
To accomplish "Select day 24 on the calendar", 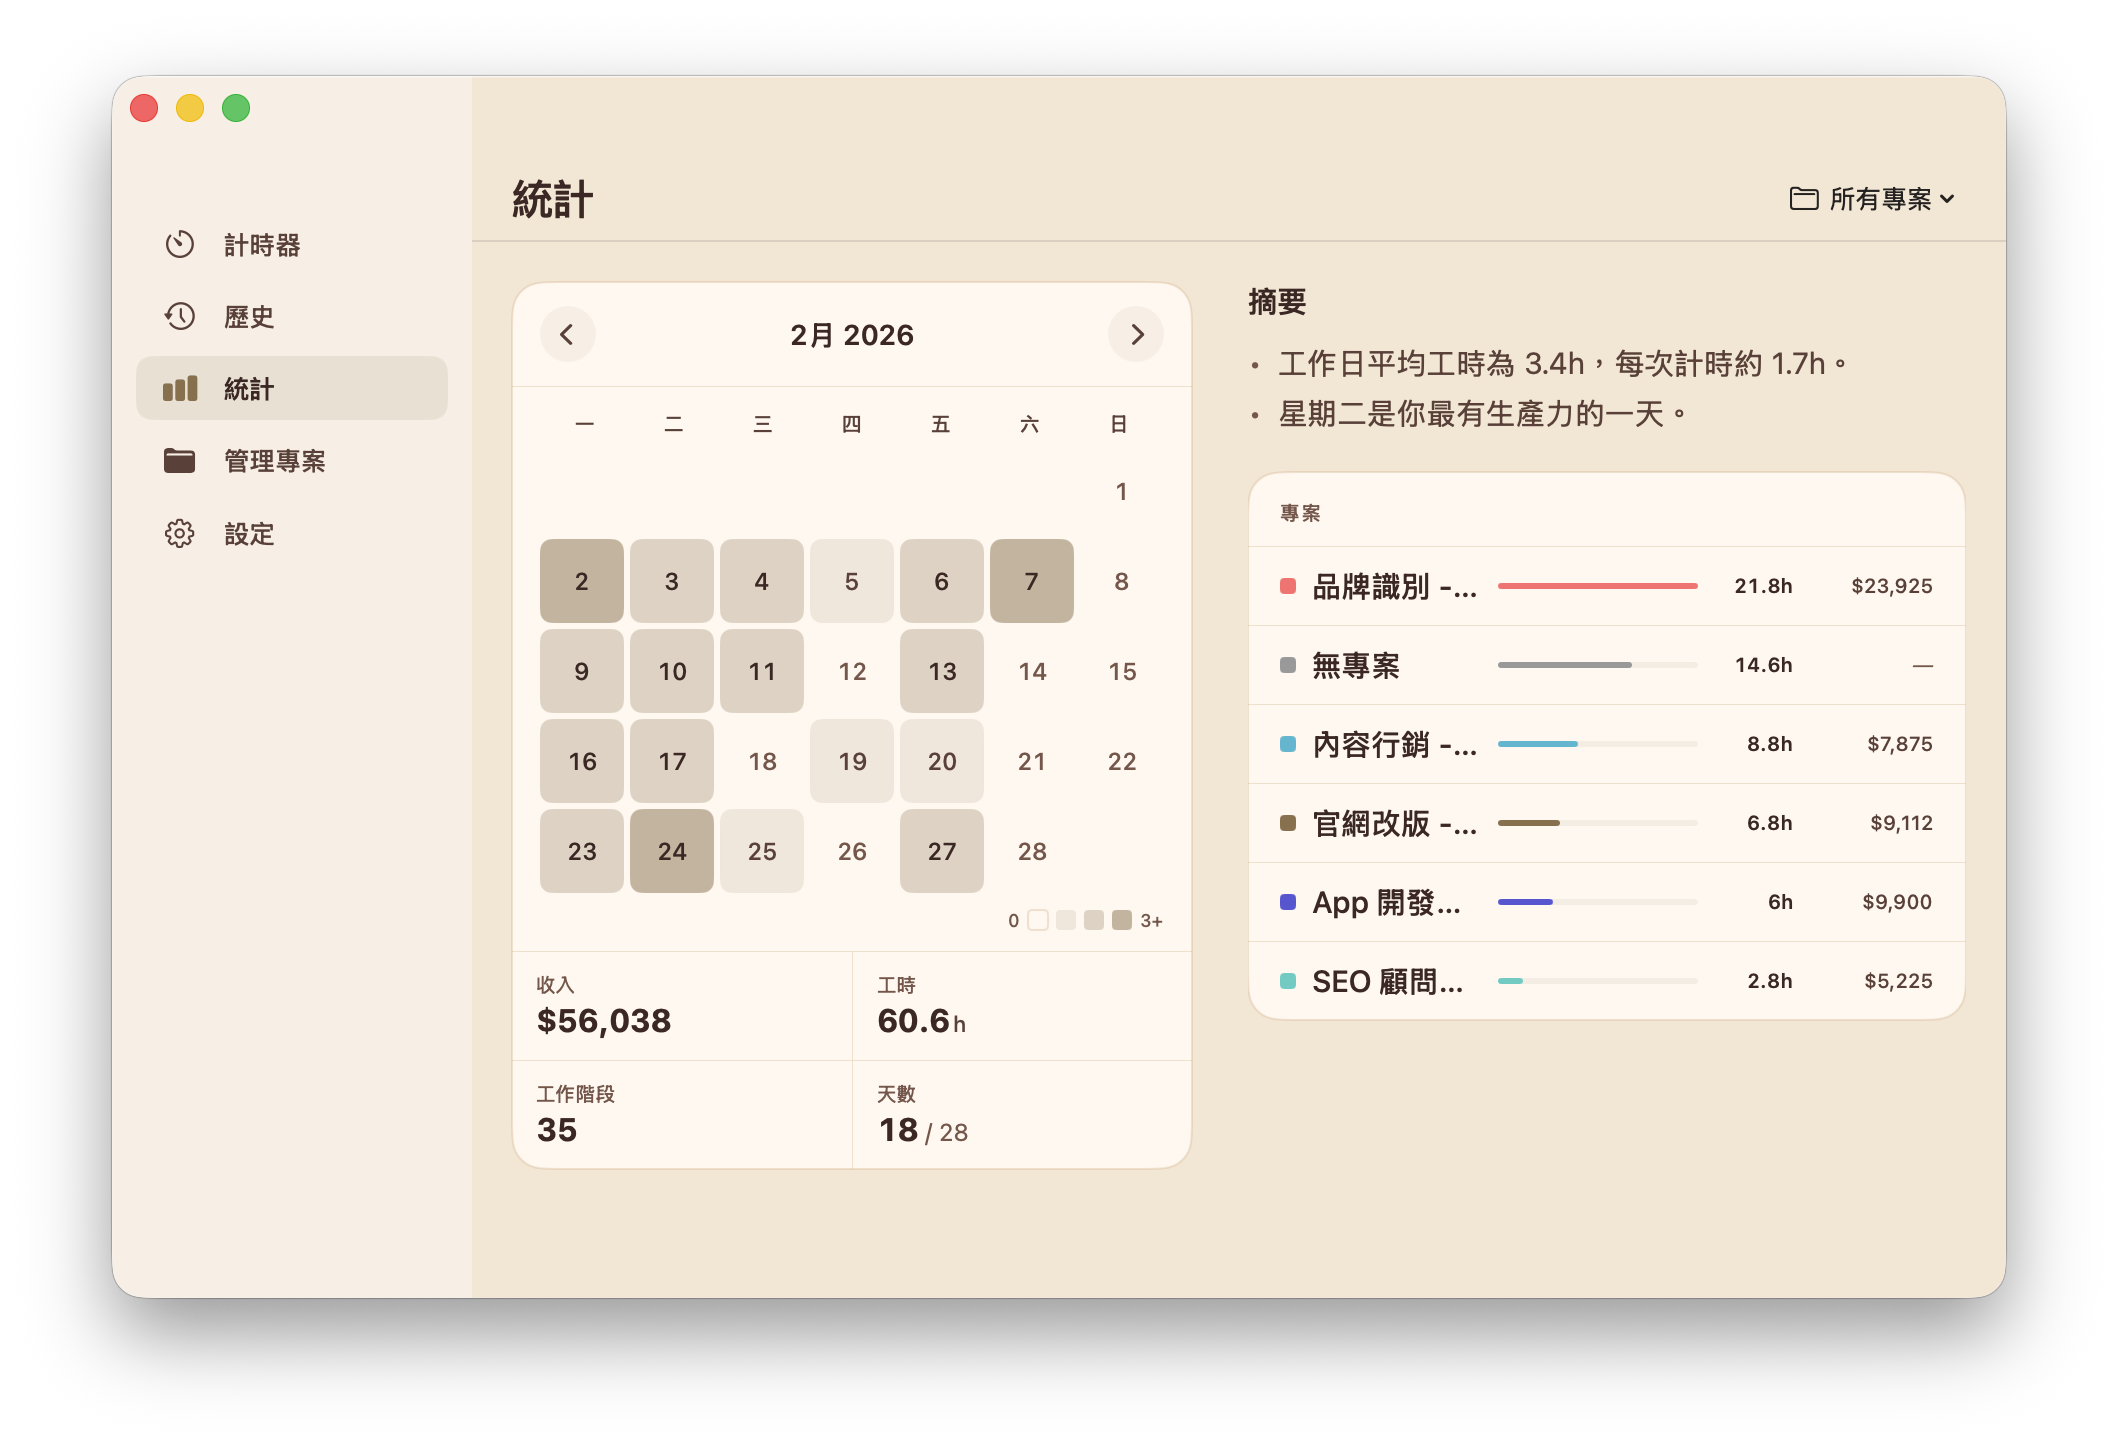I will (671, 851).
